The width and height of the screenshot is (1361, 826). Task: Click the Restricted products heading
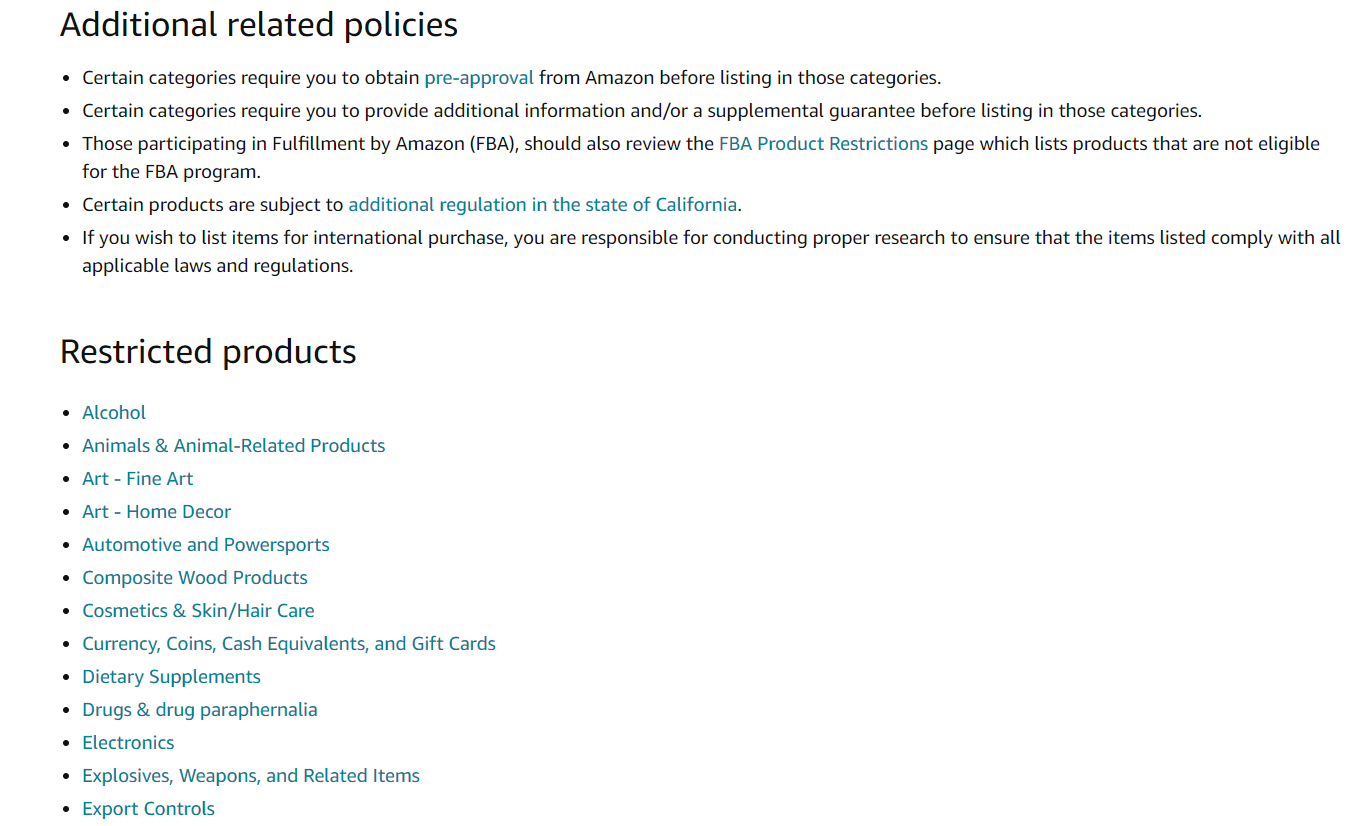click(208, 352)
